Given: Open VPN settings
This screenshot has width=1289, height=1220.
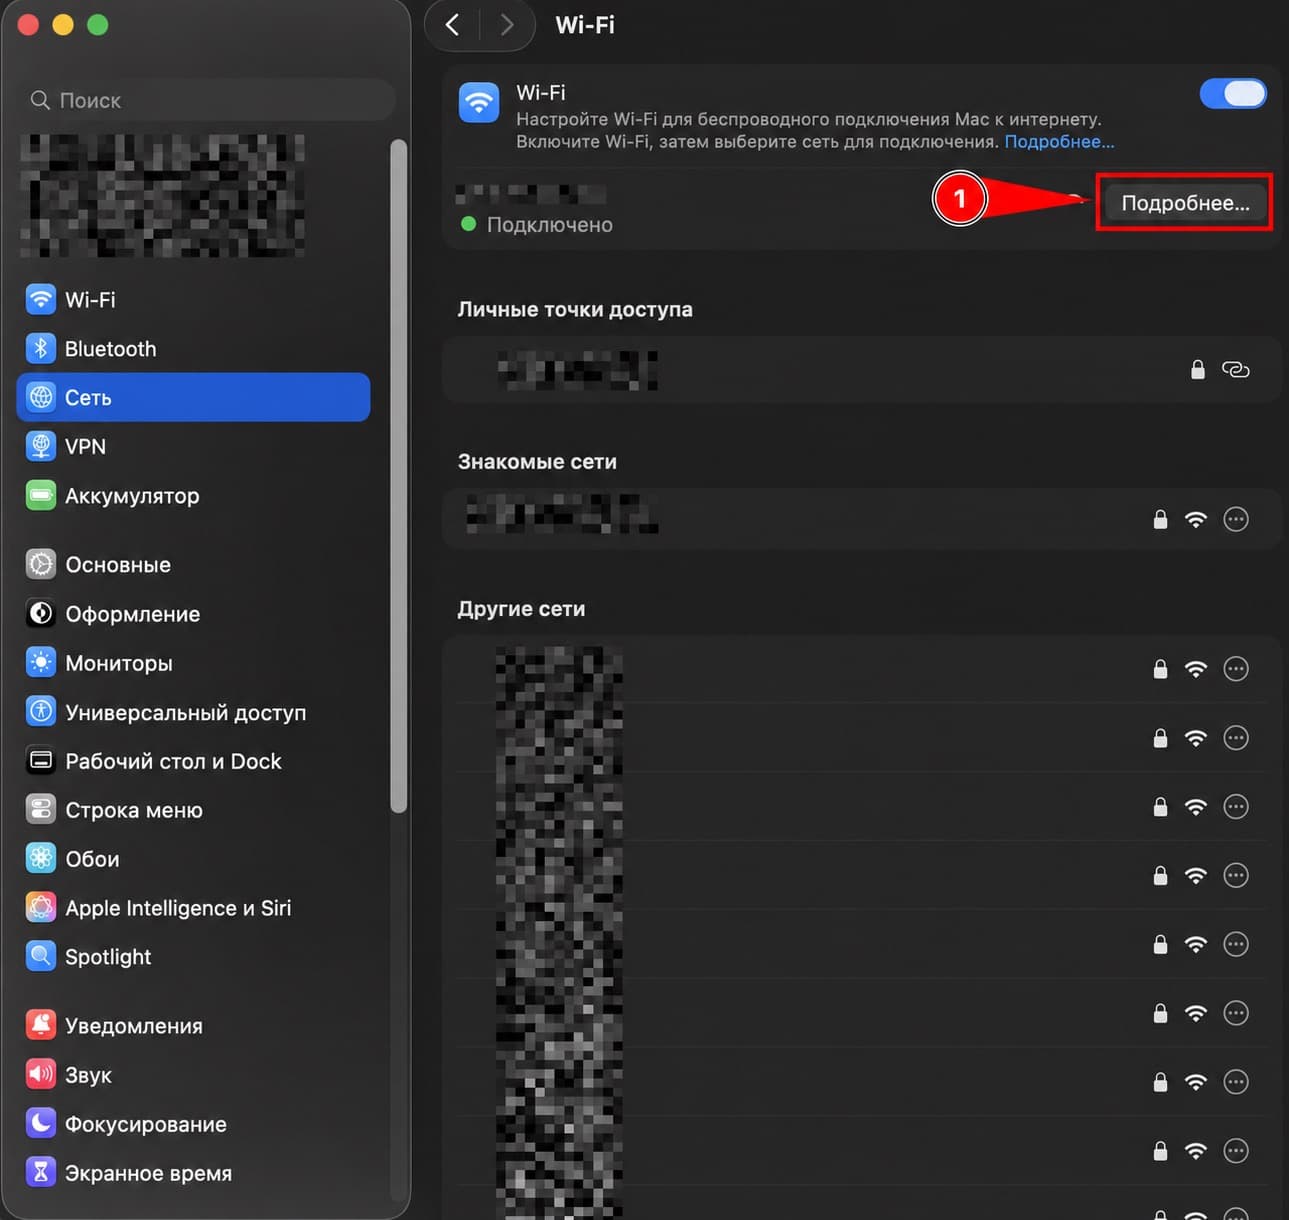Looking at the screenshot, I should coord(193,446).
